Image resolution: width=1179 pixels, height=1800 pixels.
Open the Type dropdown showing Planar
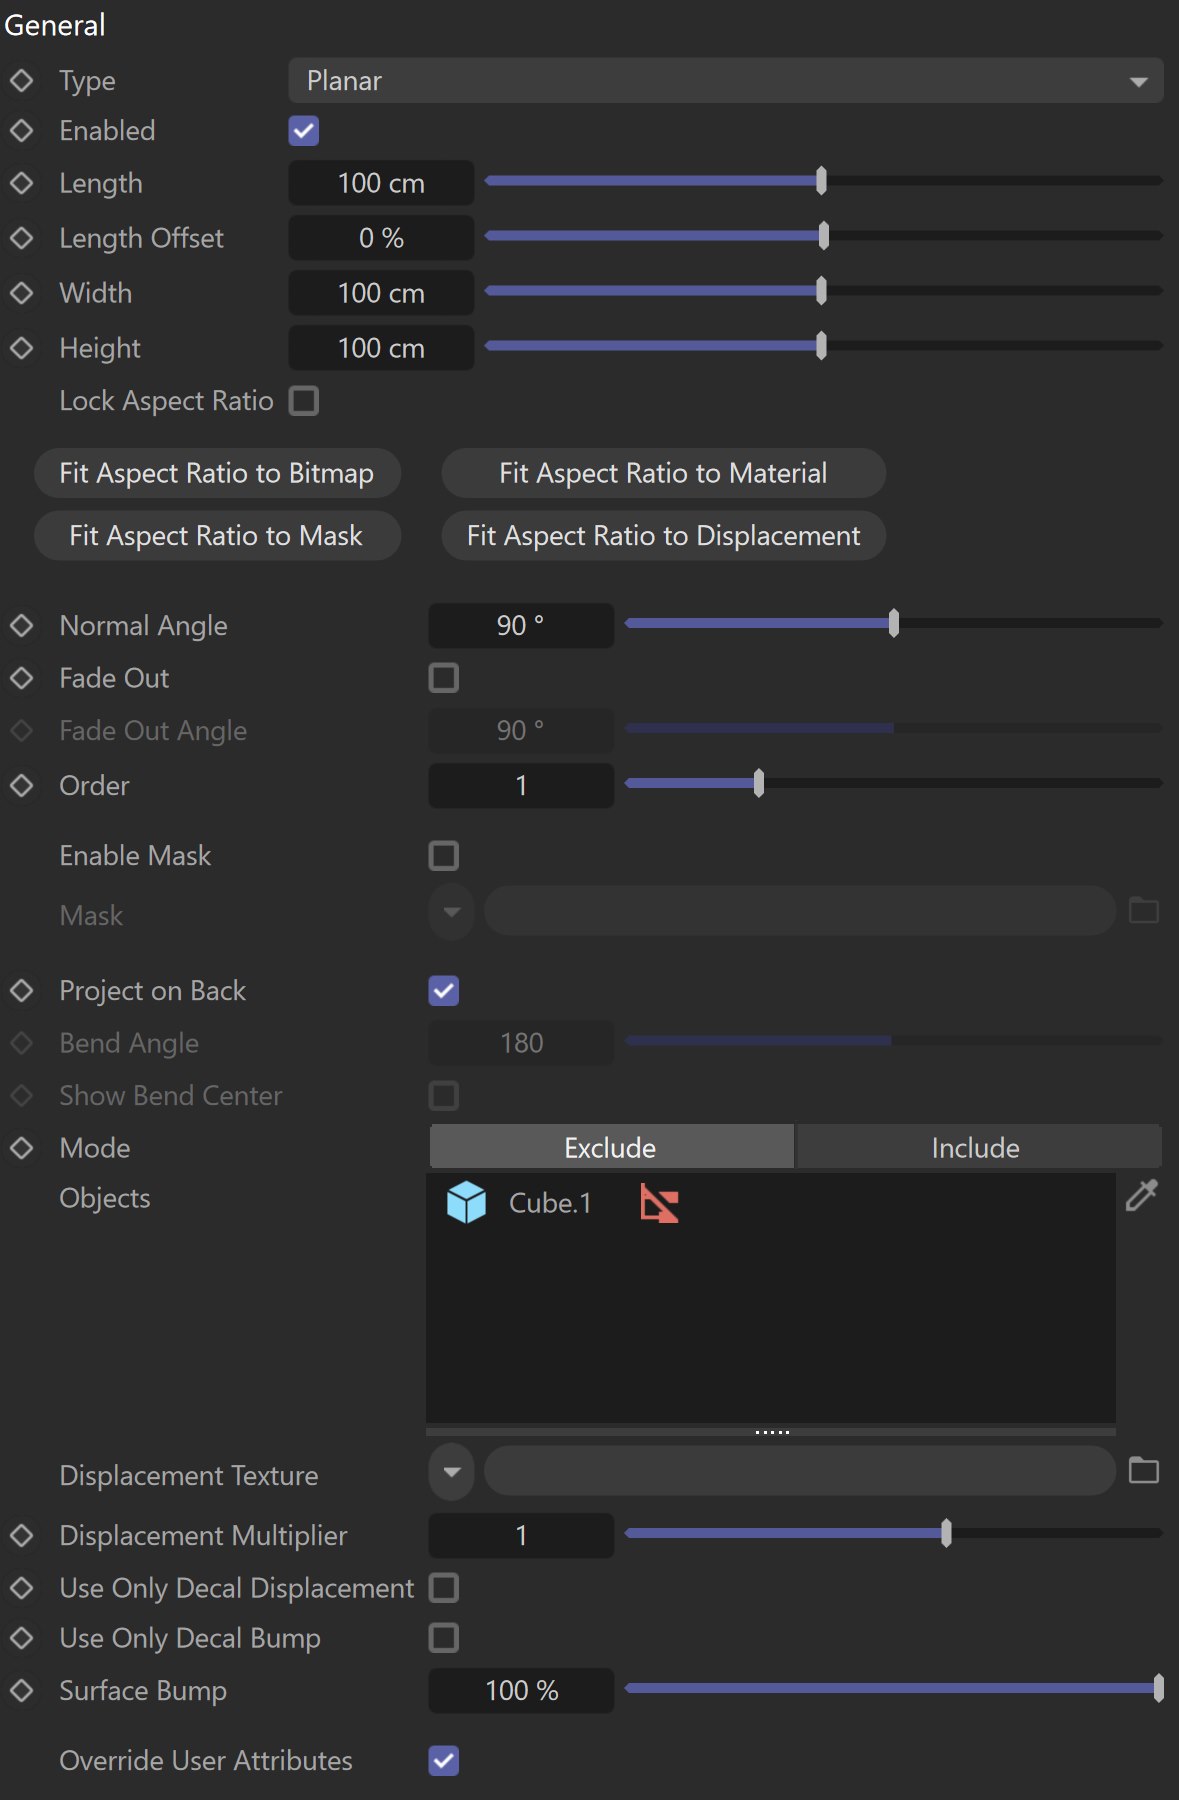(x=726, y=80)
